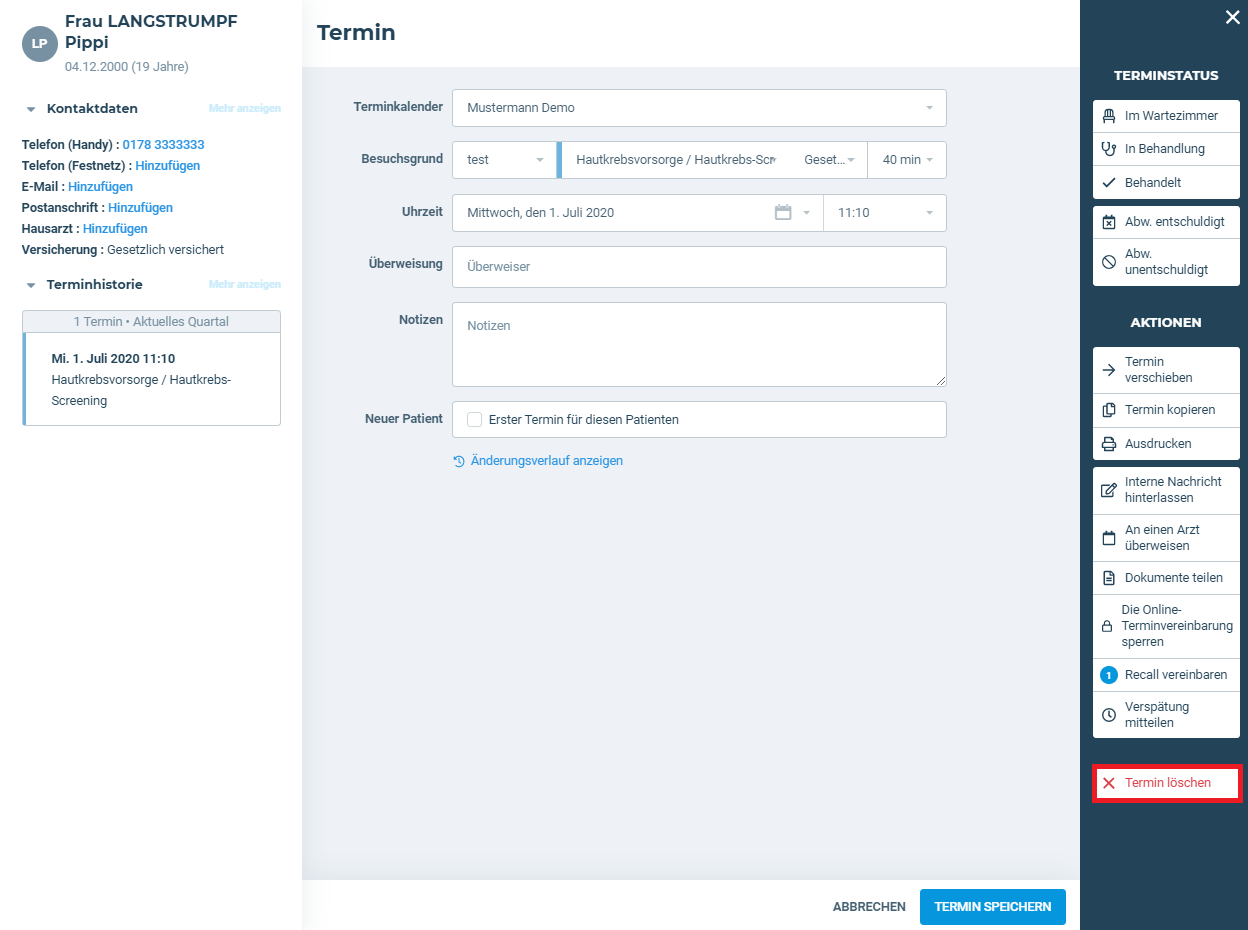Click the stethoscope In Behandlung icon
Screen dimensions: 1248x930
coord(1108,149)
